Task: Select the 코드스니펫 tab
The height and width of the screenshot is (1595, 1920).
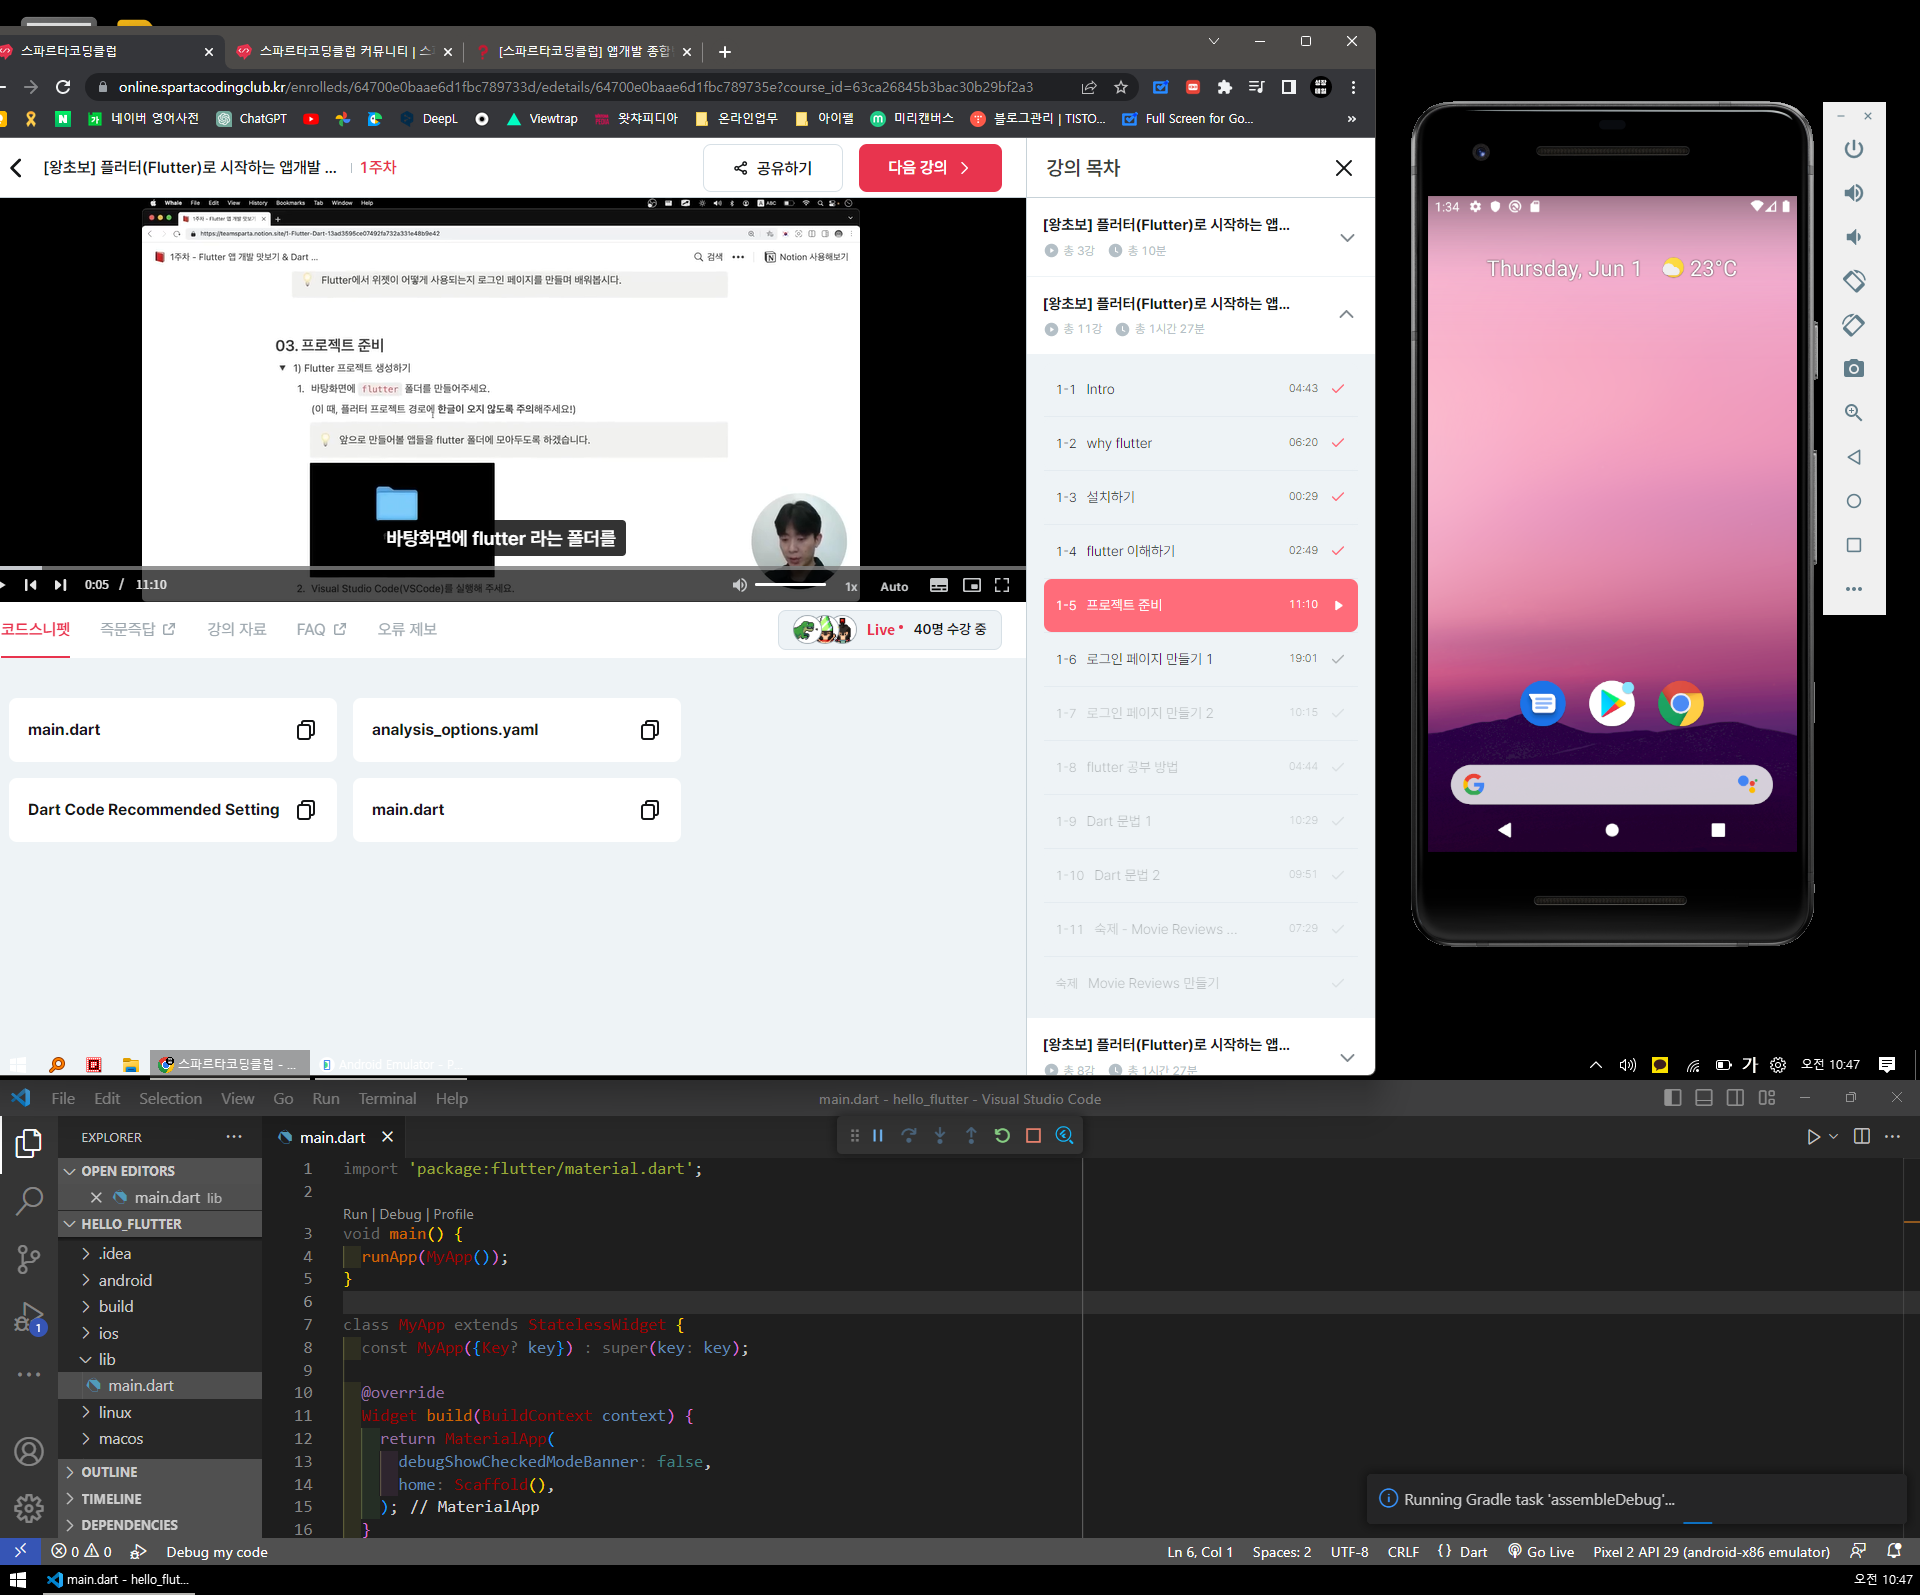Action: point(36,629)
